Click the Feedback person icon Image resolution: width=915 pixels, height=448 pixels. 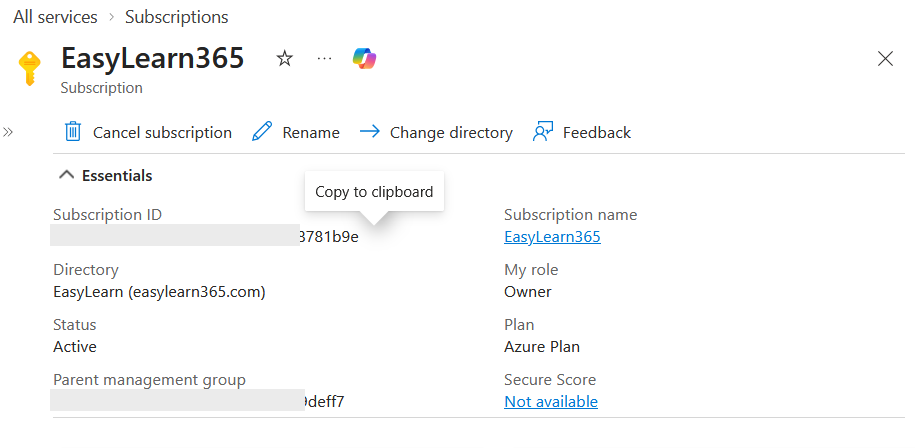pos(543,132)
